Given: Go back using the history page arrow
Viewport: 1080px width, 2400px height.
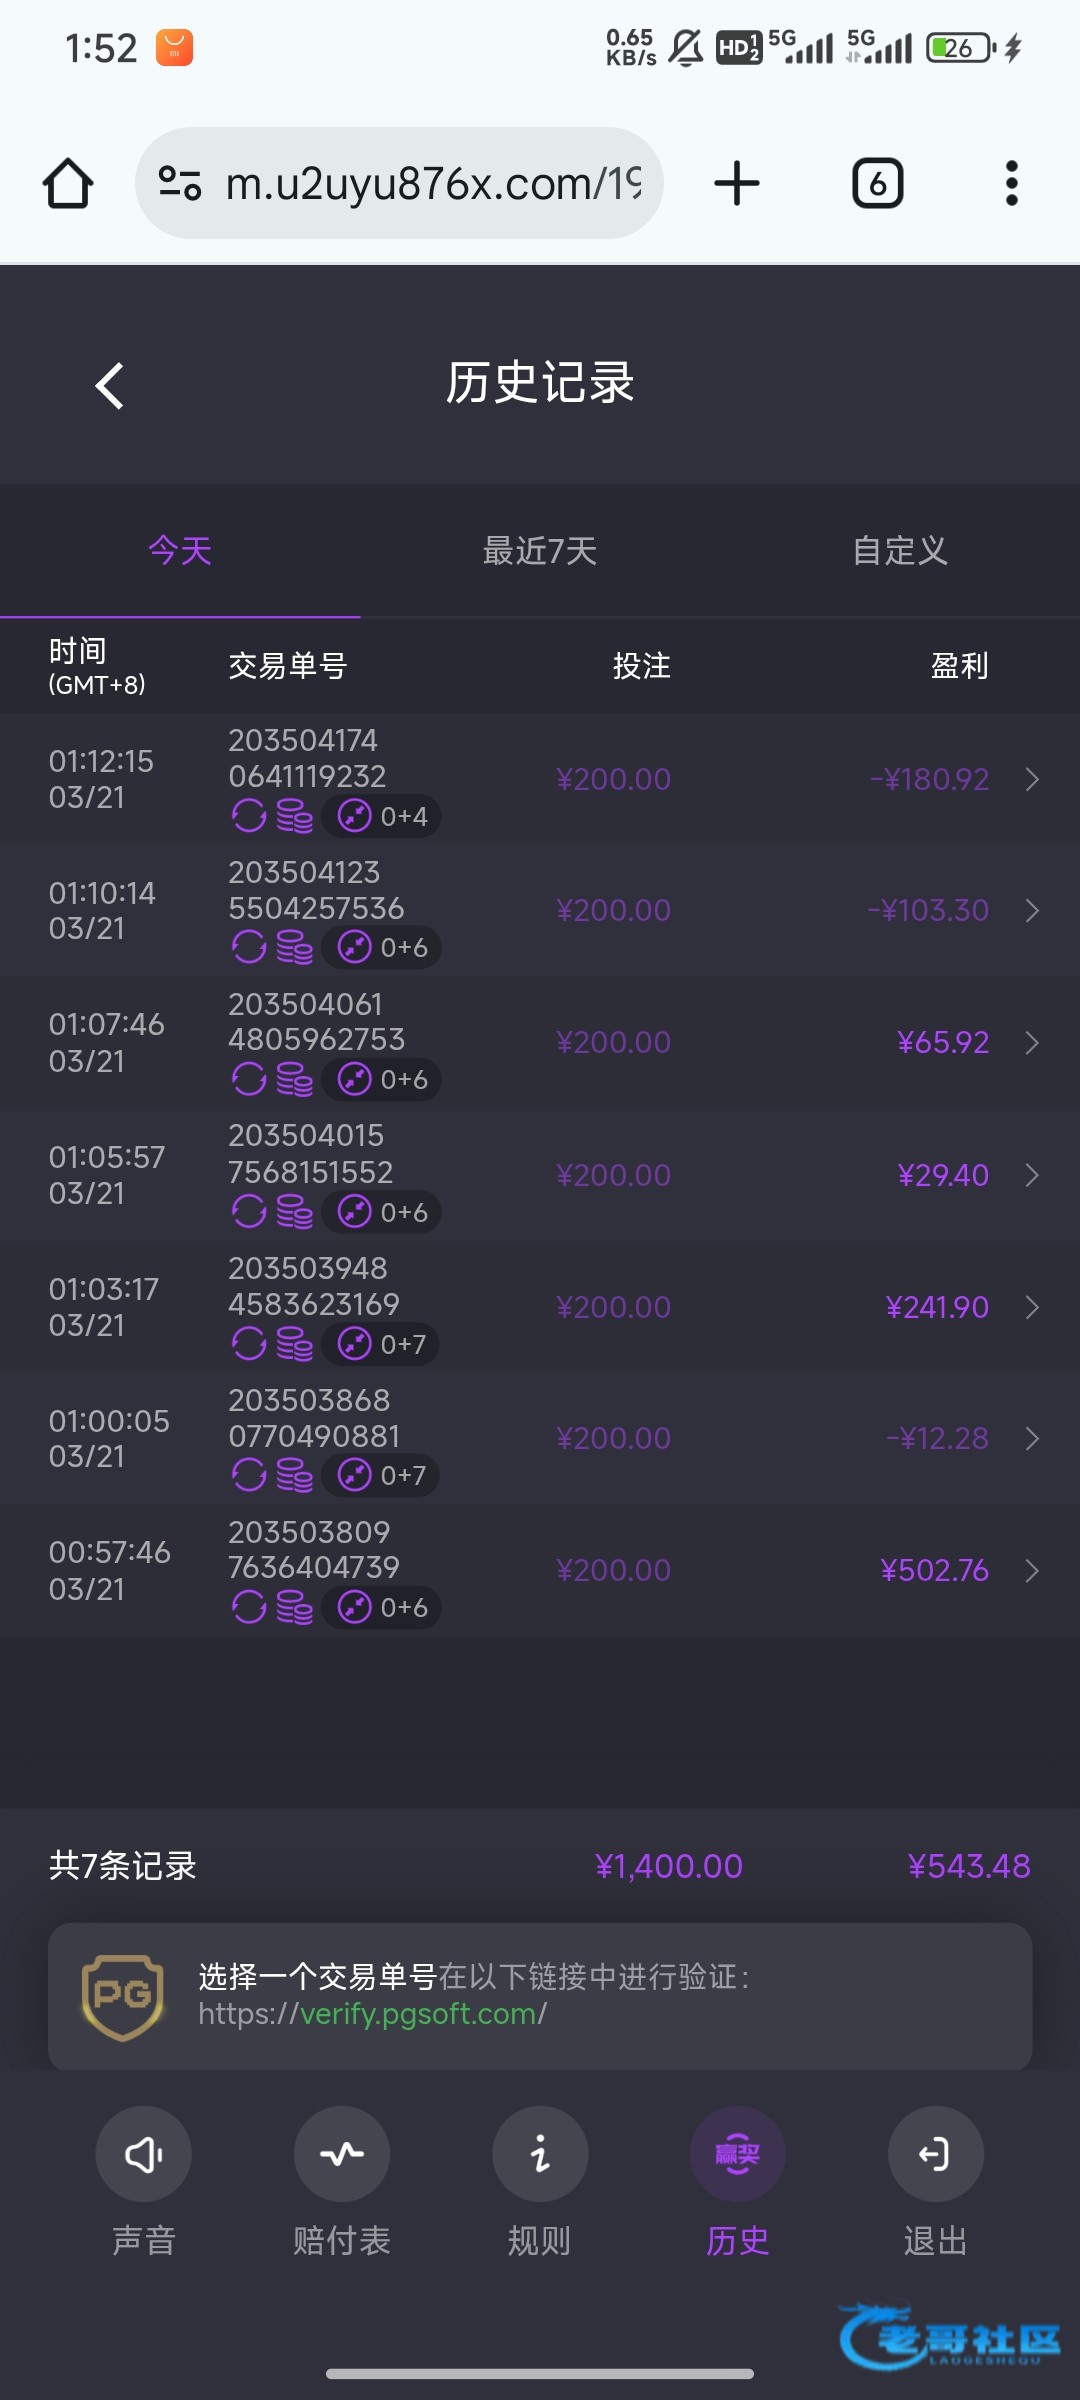Looking at the screenshot, I should point(110,385).
